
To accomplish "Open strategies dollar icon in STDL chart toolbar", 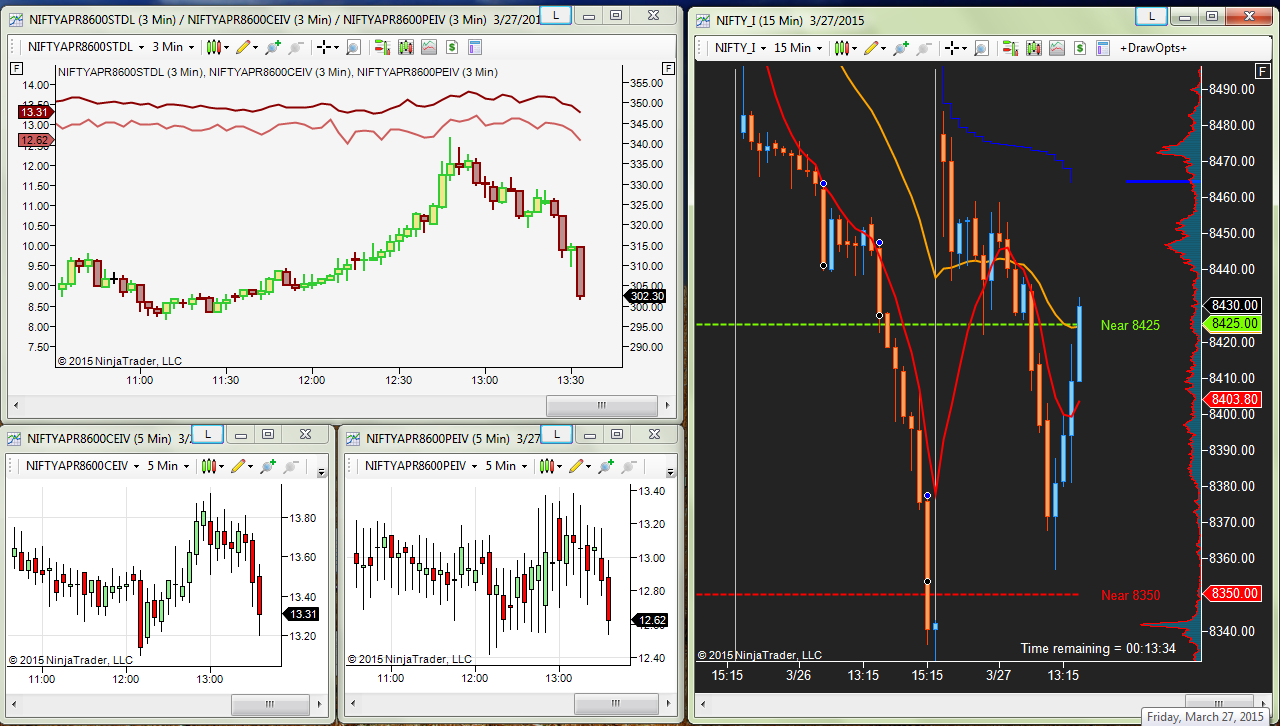I will click(x=452, y=47).
